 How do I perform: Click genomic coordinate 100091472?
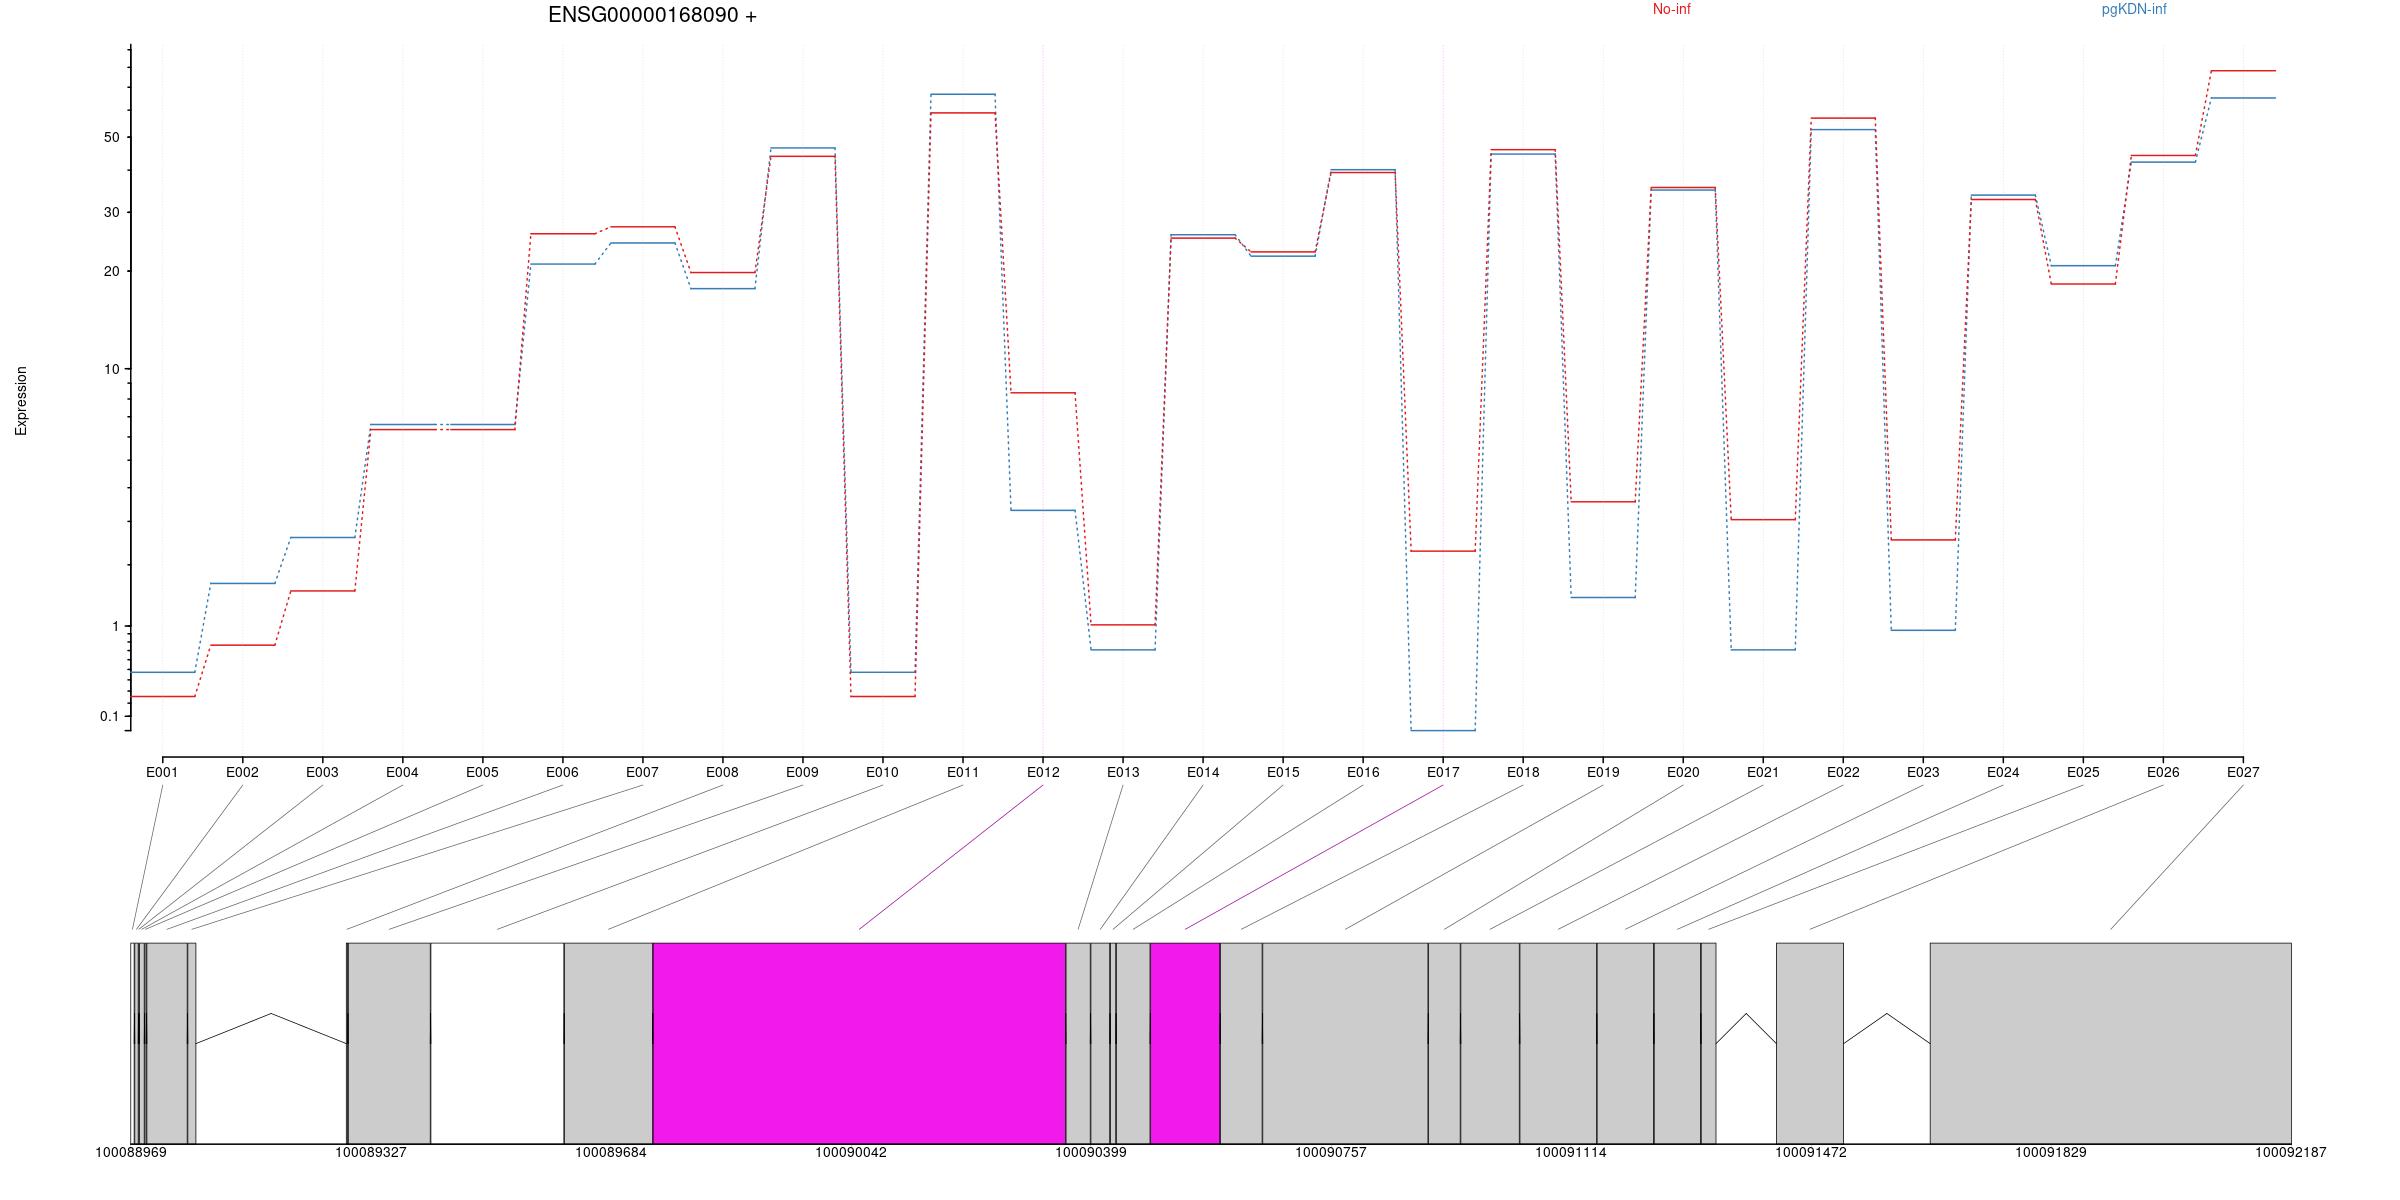(x=1811, y=1152)
